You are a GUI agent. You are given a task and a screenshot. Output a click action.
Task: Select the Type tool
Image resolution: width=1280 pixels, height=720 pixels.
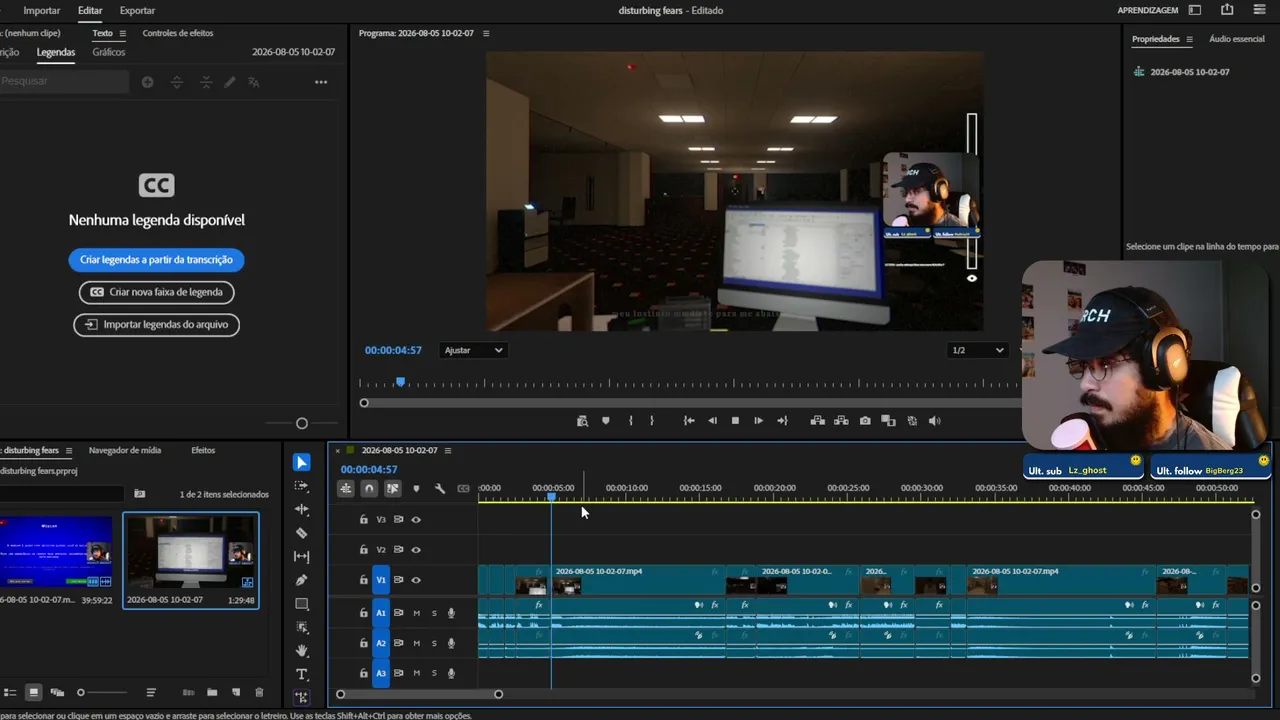point(302,675)
